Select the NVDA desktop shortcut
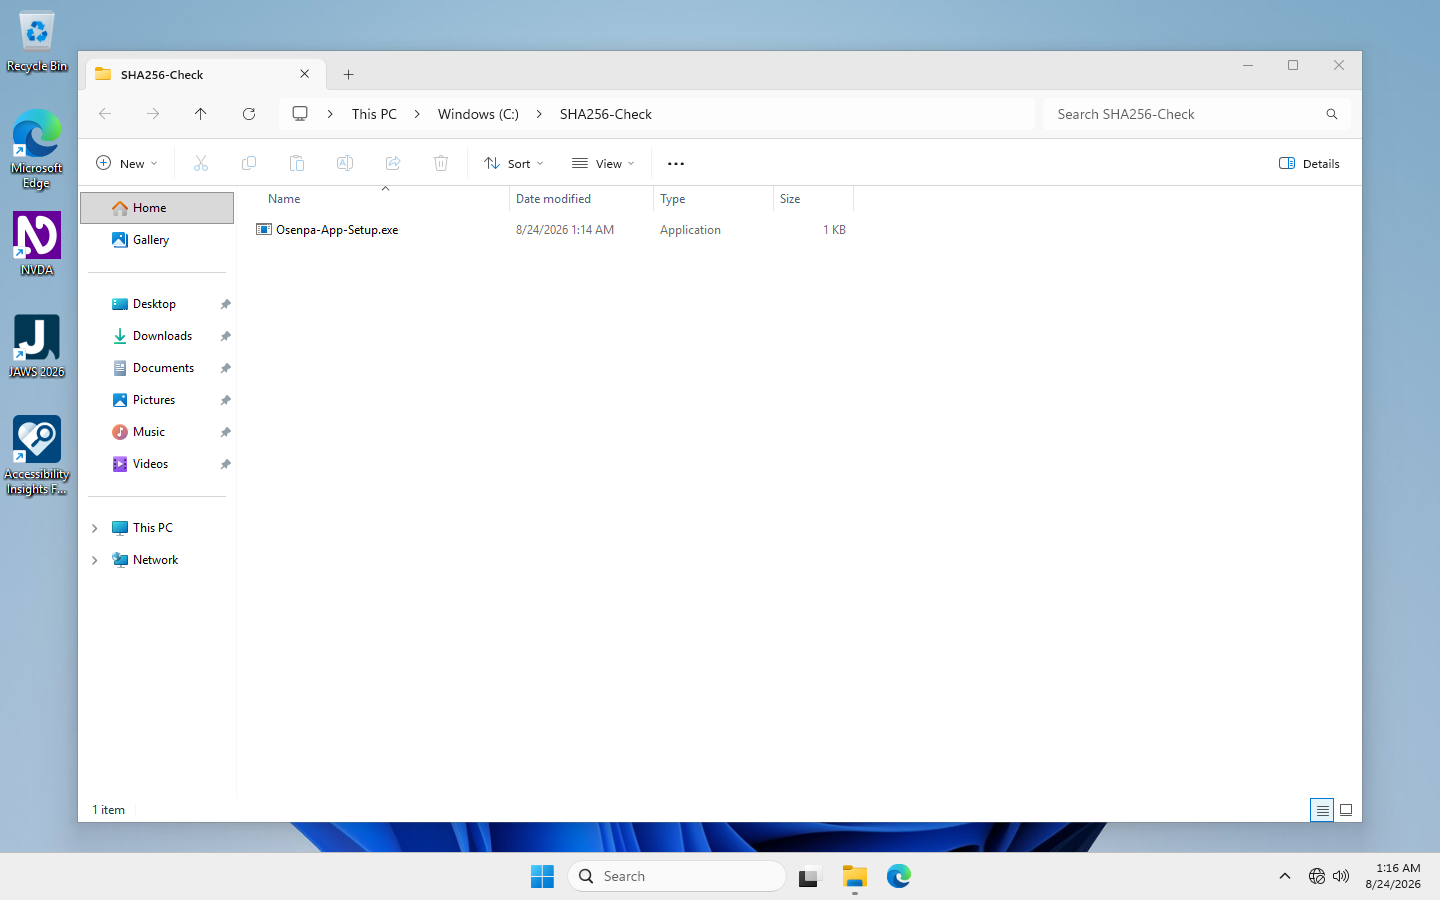This screenshot has width=1440, height=900. (x=37, y=244)
